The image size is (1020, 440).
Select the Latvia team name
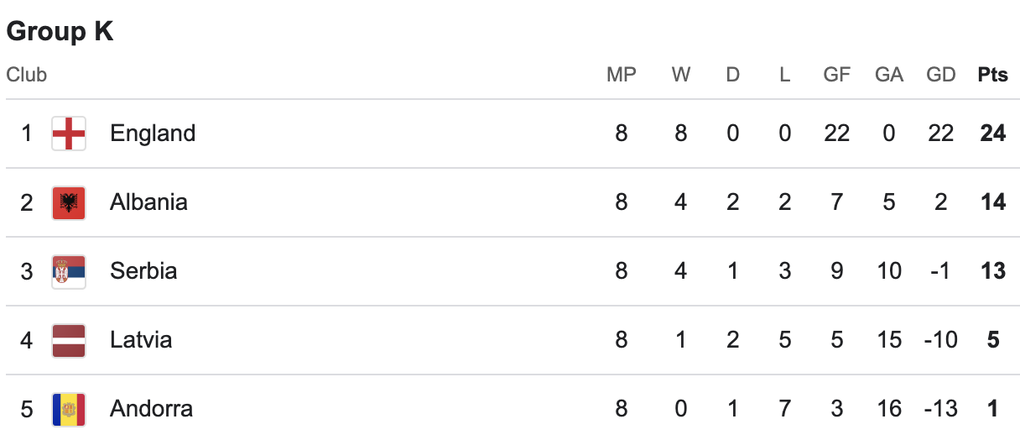[141, 340]
